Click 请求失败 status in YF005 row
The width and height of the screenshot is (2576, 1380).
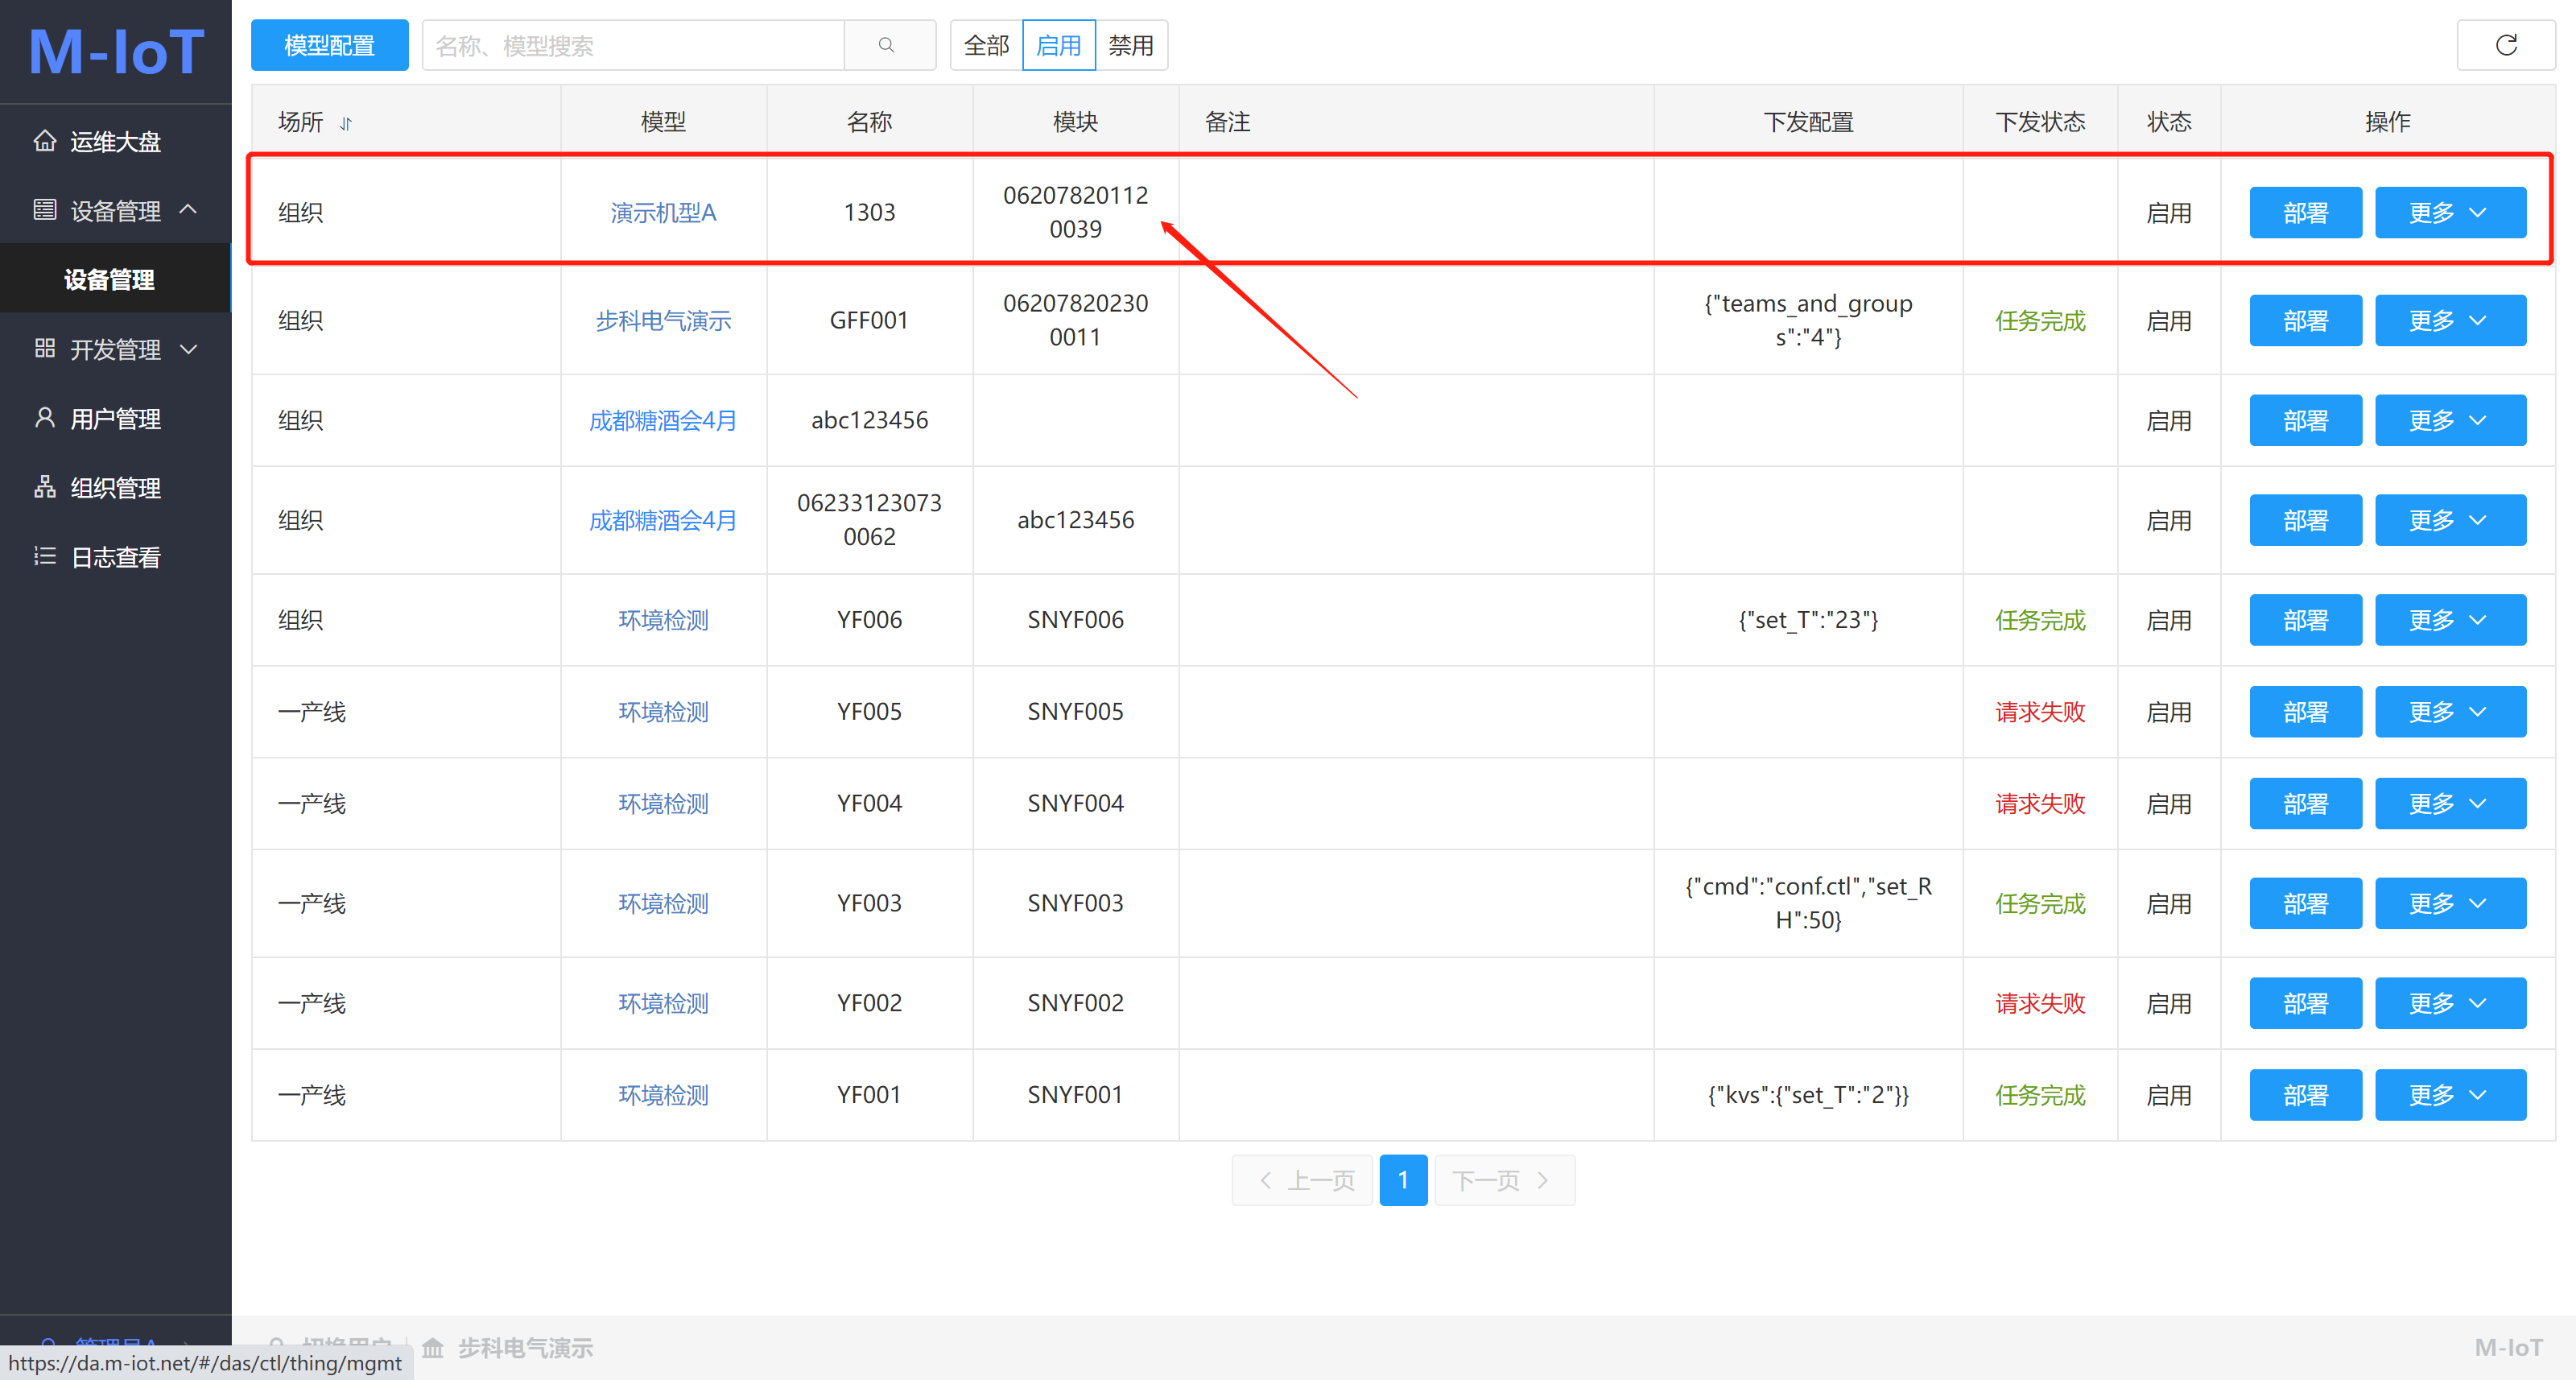point(2040,712)
